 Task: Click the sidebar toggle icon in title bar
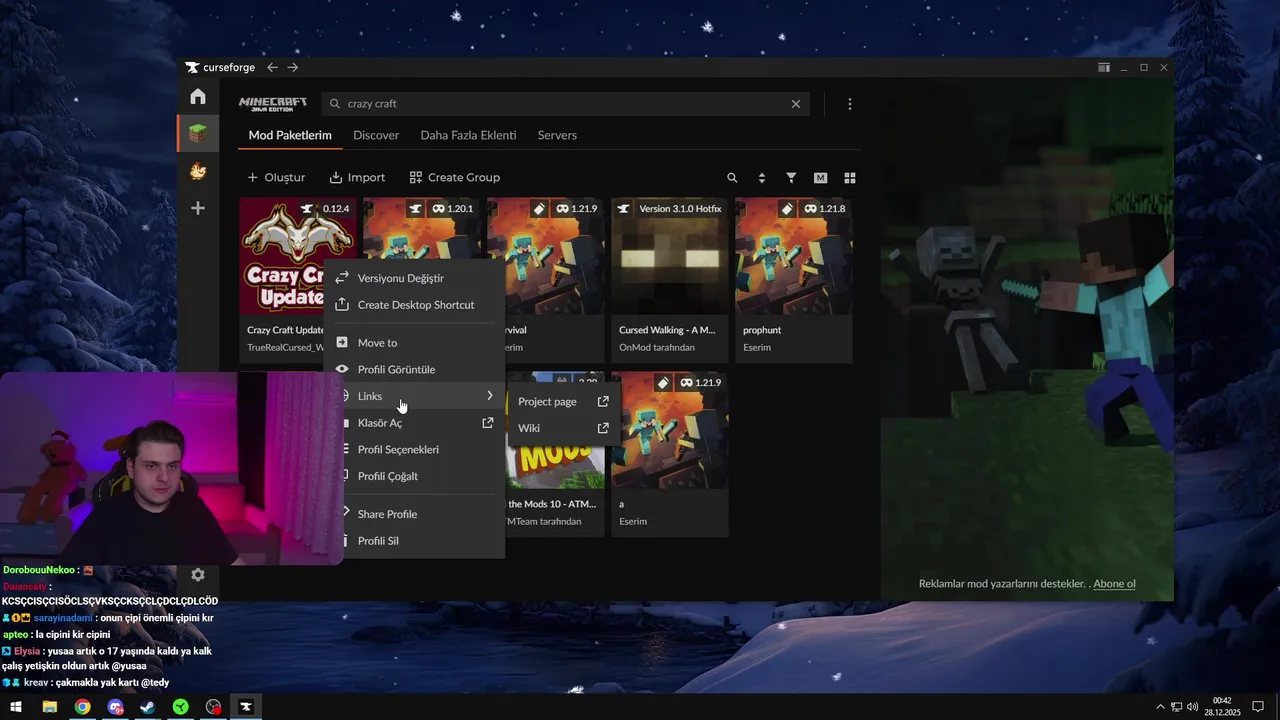tap(1104, 68)
